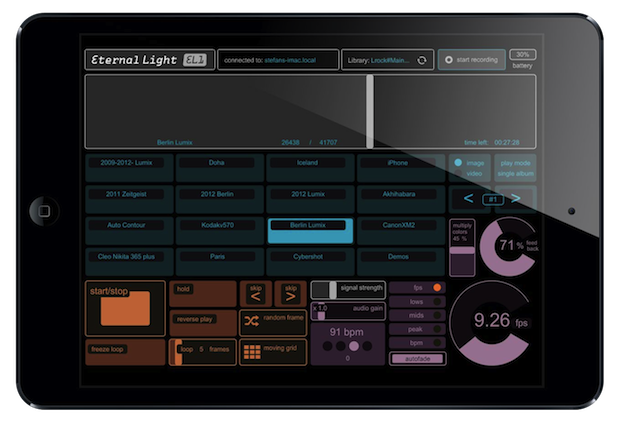The height and width of the screenshot is (438, 620).
Task: Click the start recording button
Action: coord(472,60)
